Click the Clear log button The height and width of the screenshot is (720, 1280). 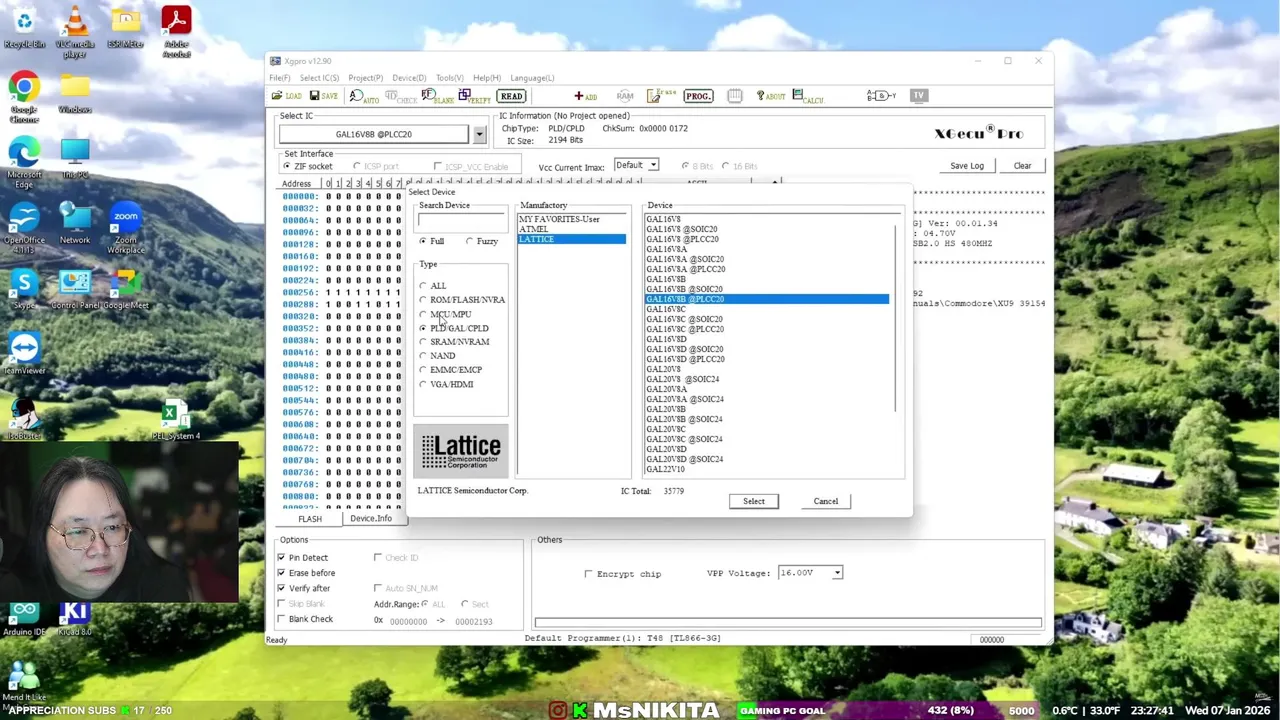click(x=1022, y=166)
